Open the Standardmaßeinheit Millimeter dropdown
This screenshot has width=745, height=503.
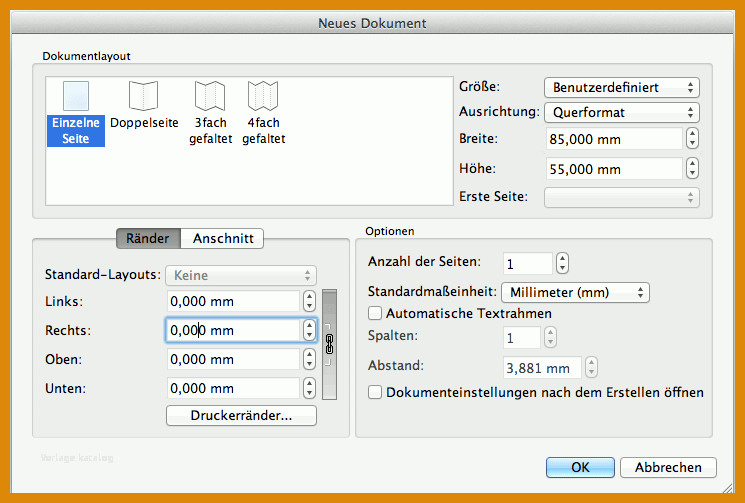click(x=575, y=292)
